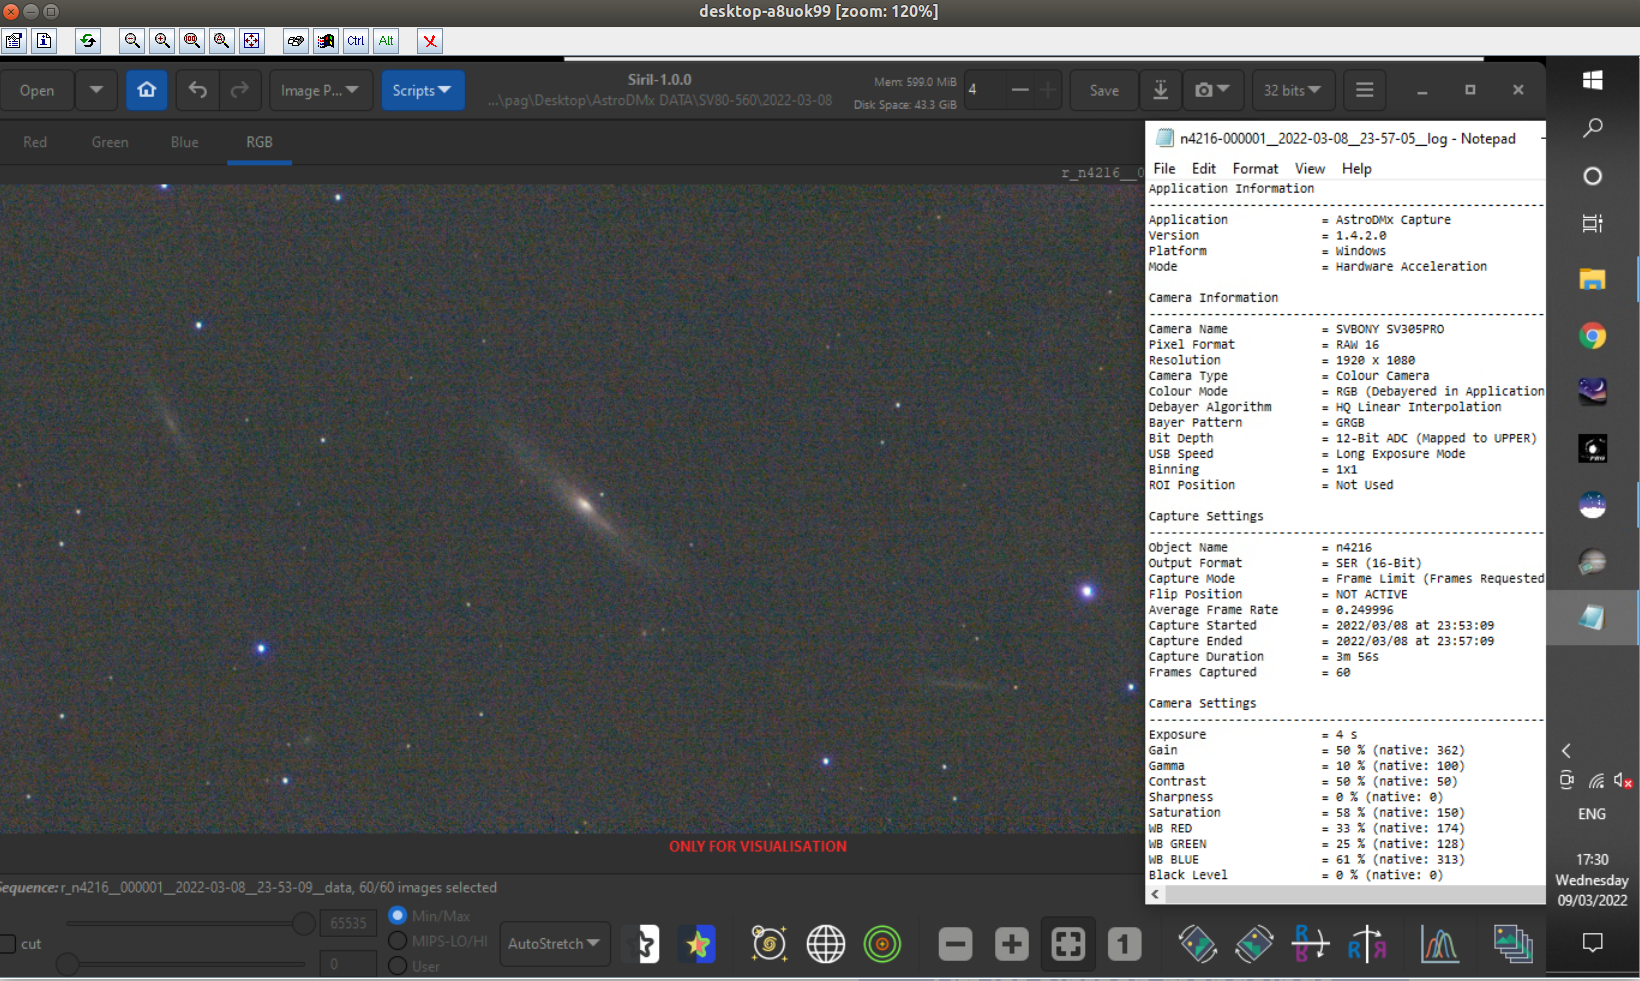Toggle the VNC Alt key button
Image resolution: width=1640 pixels, height=981 pixels.
(x=386, y=41)
